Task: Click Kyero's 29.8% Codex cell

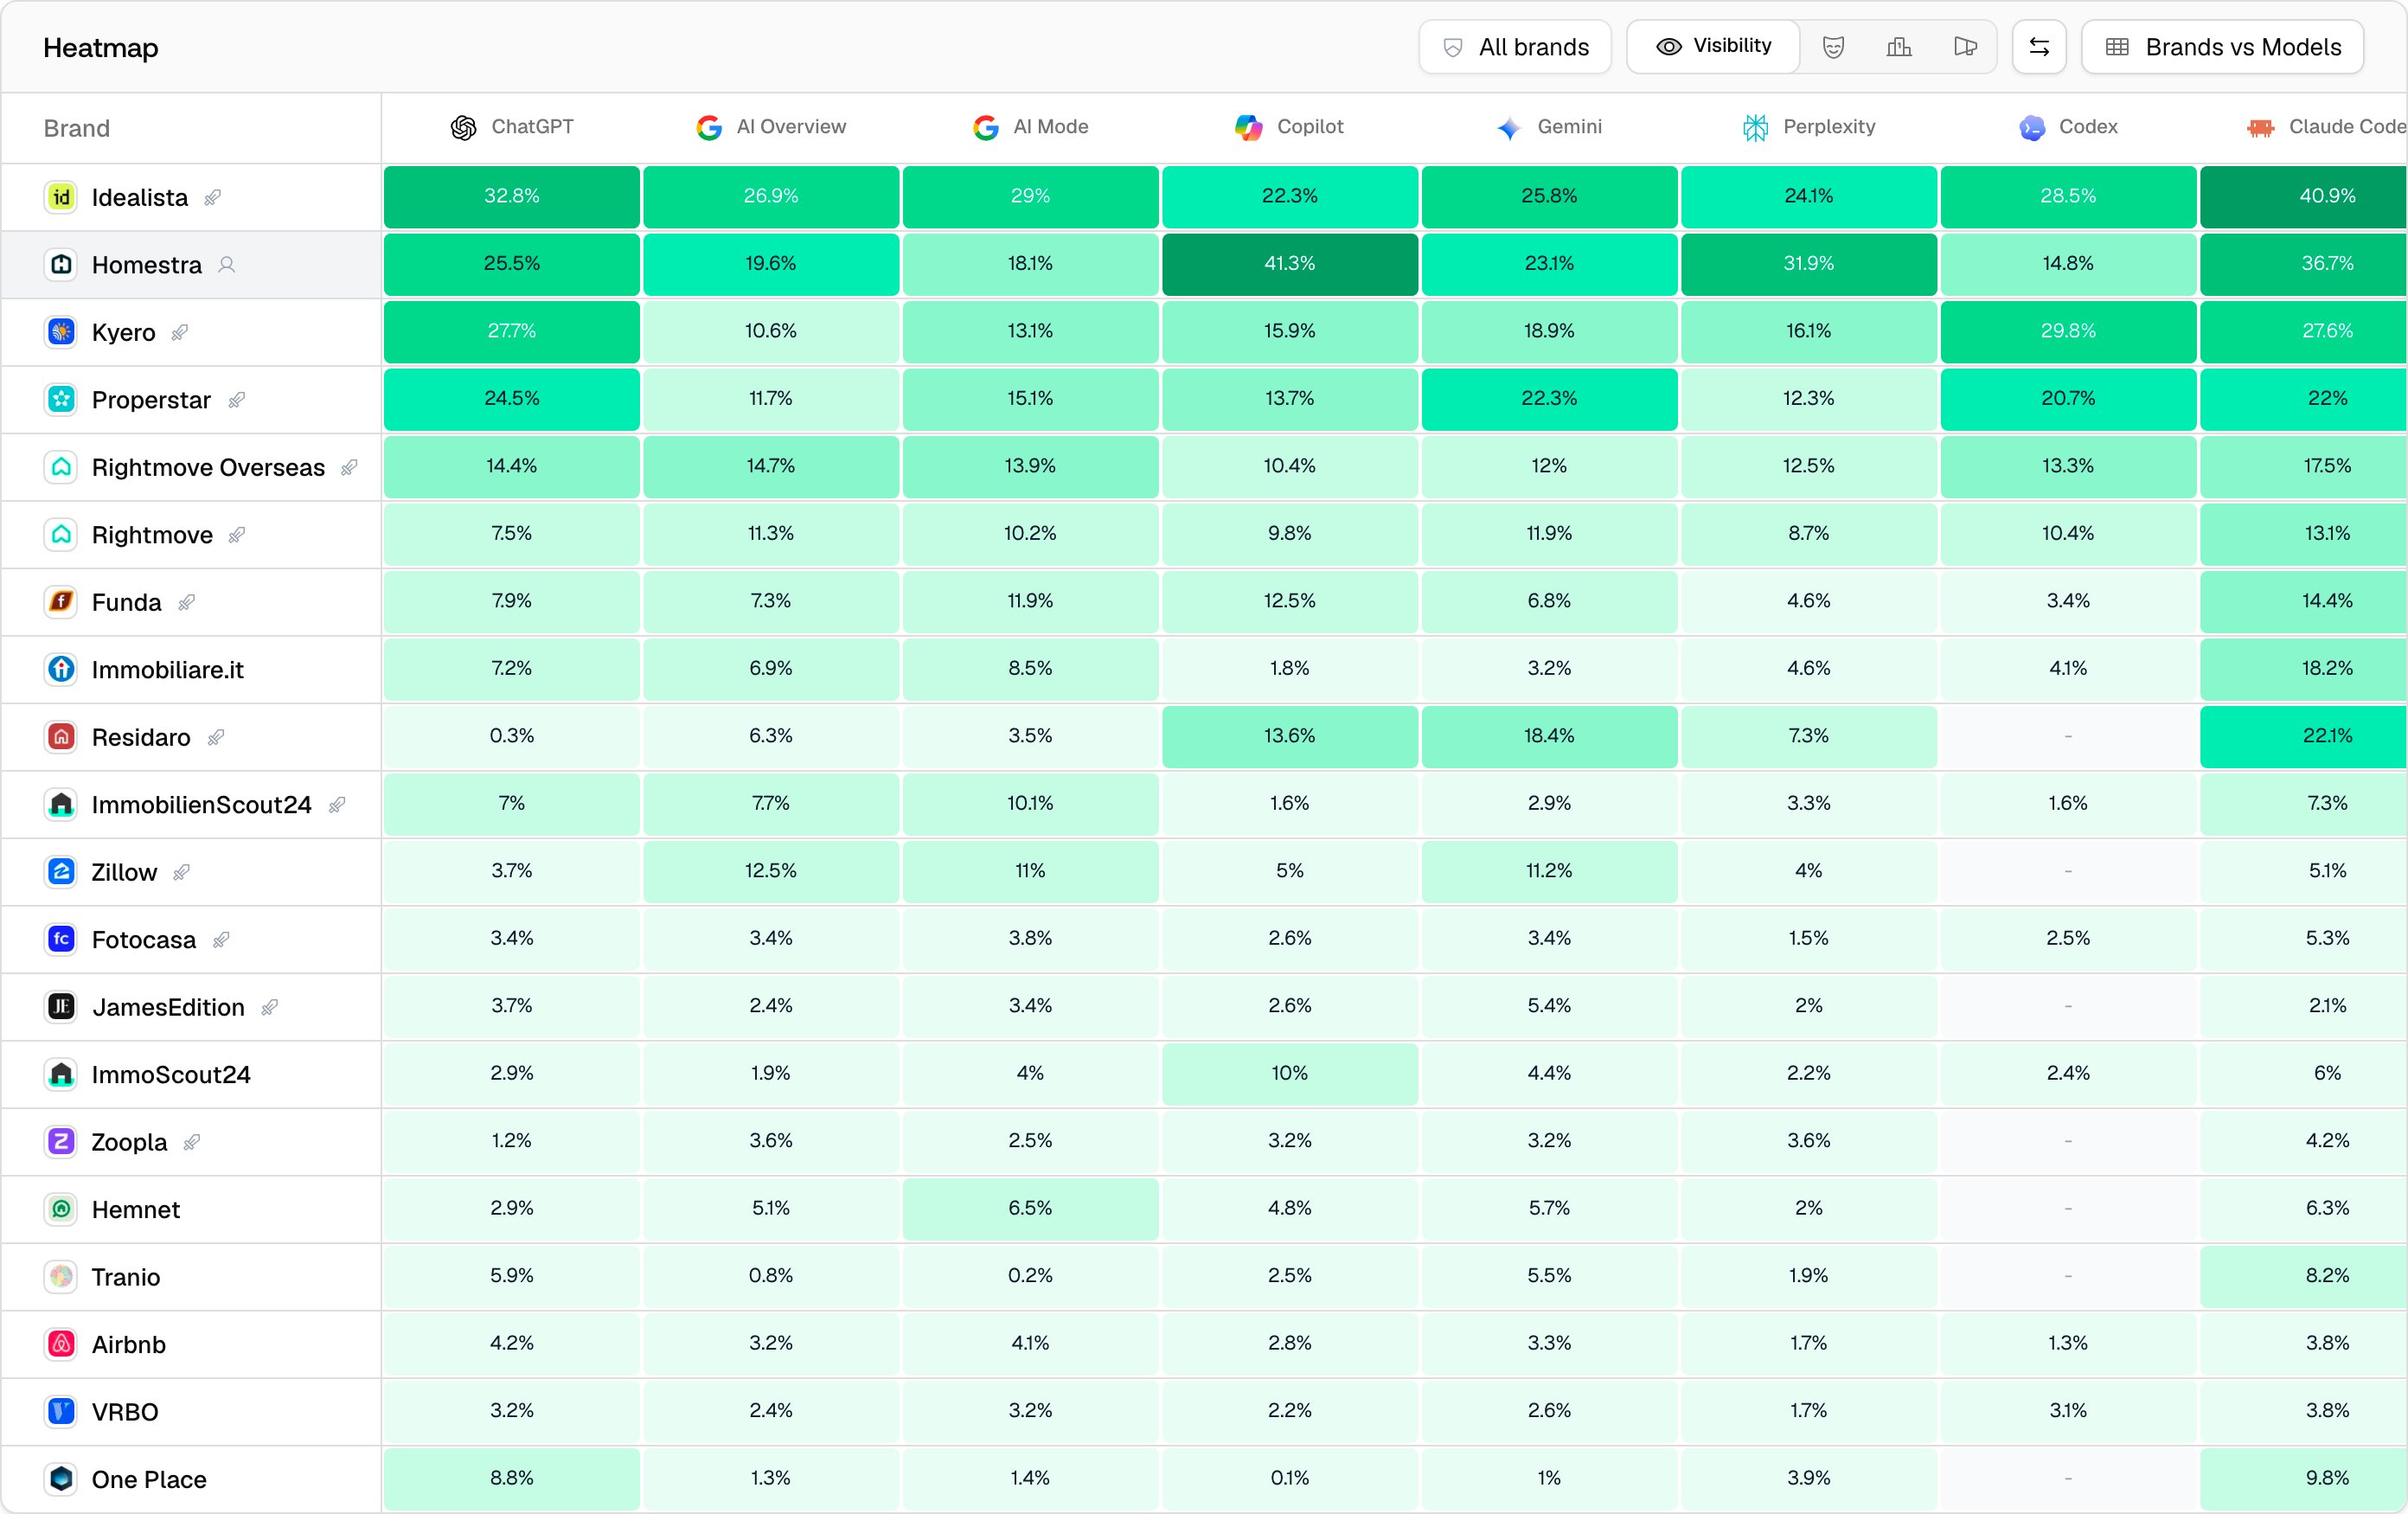Action: point(2068,332)
